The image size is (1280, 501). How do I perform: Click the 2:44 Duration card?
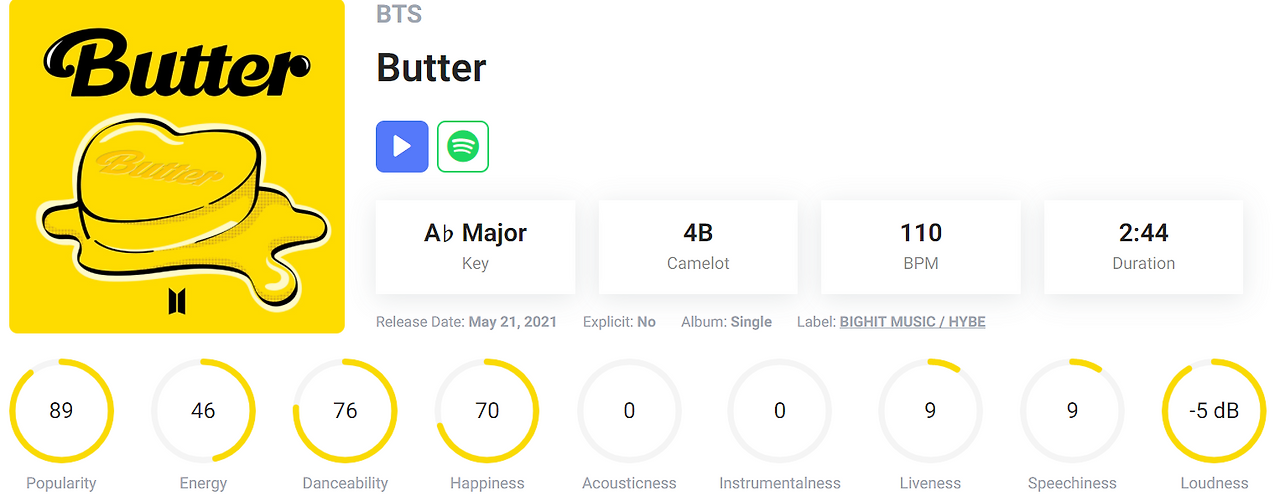[x=1144, y=246]
